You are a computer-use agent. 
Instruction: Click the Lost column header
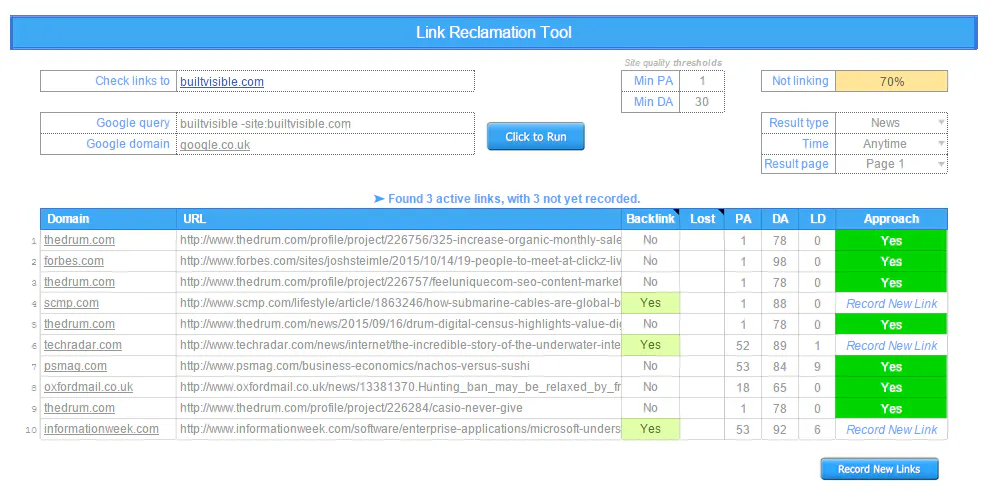702,218
